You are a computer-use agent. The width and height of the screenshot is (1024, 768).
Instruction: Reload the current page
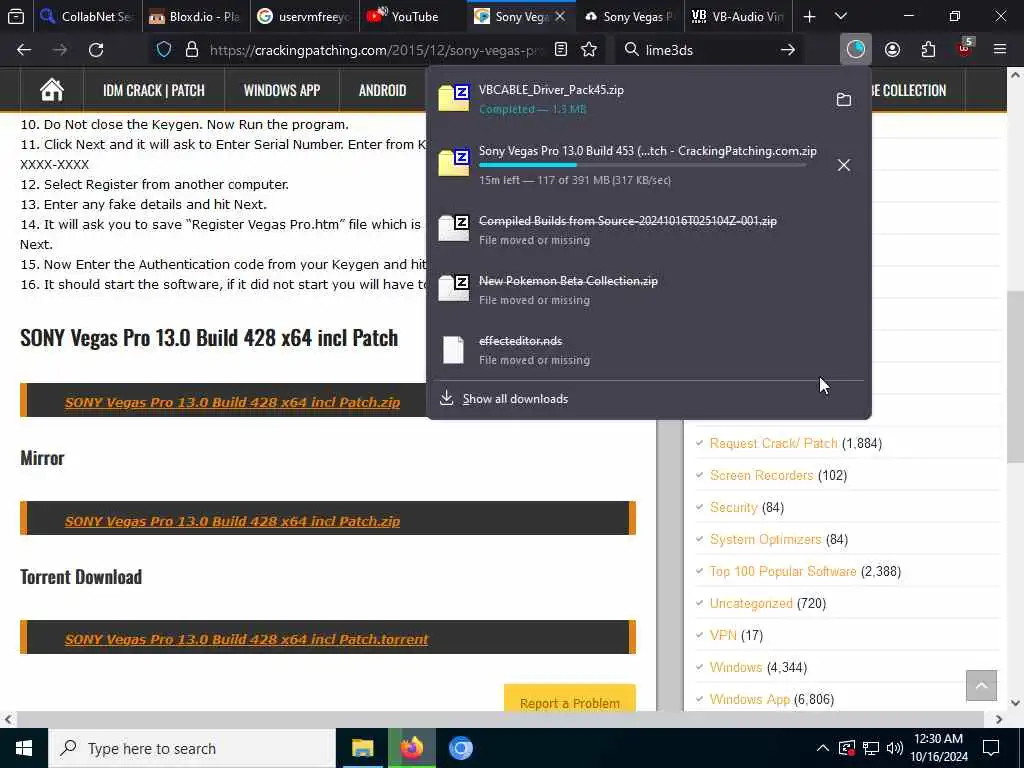point(96,50)
